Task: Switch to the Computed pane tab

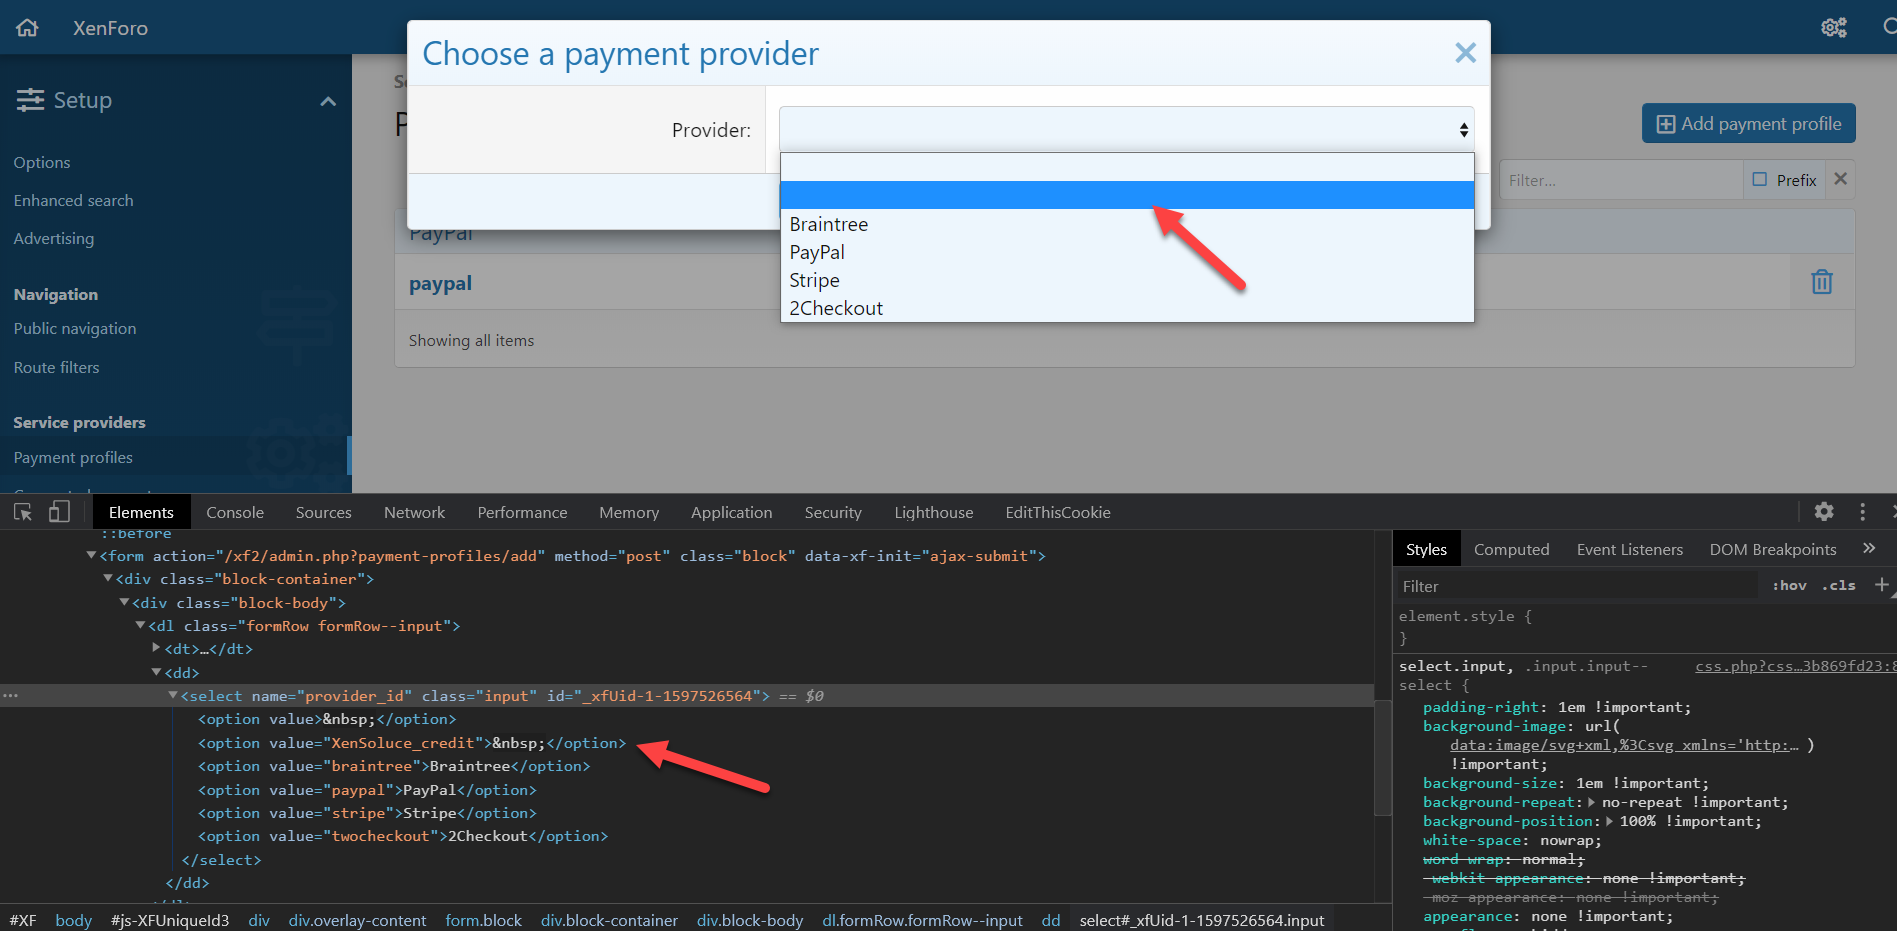Action: [x=1511, y=549]
